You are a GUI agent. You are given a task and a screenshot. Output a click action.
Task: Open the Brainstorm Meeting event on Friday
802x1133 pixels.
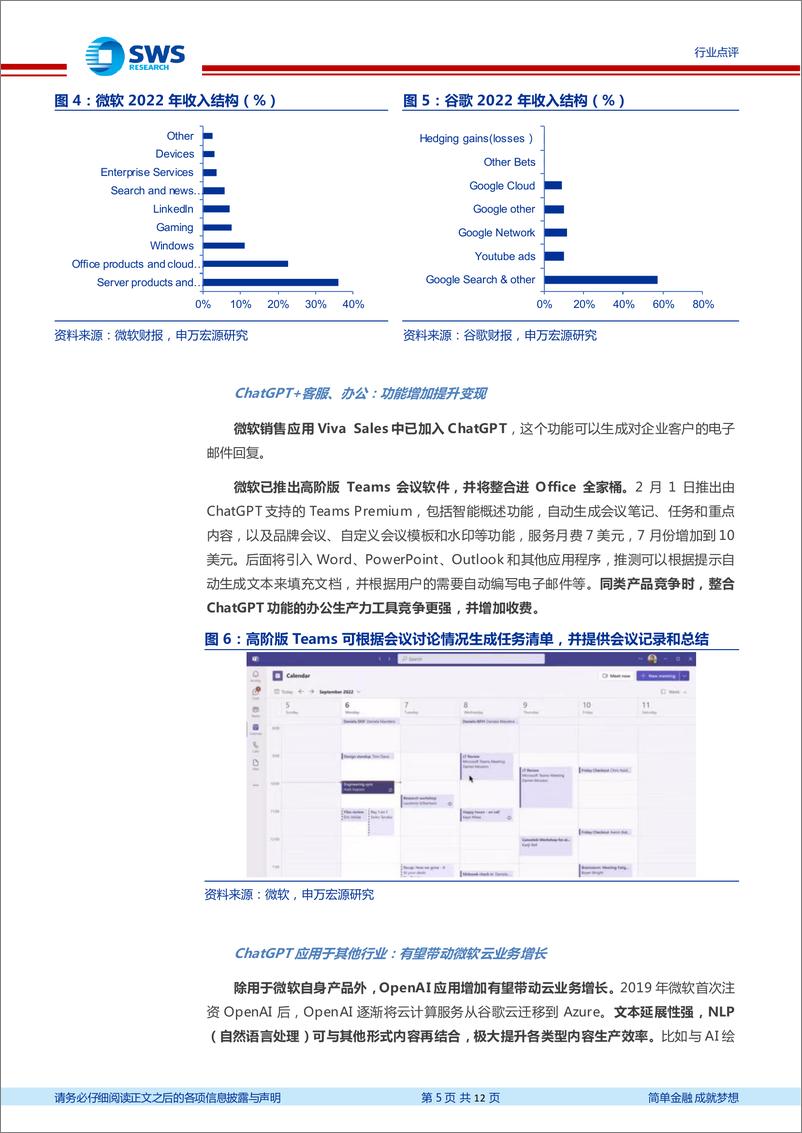(605, 871)
